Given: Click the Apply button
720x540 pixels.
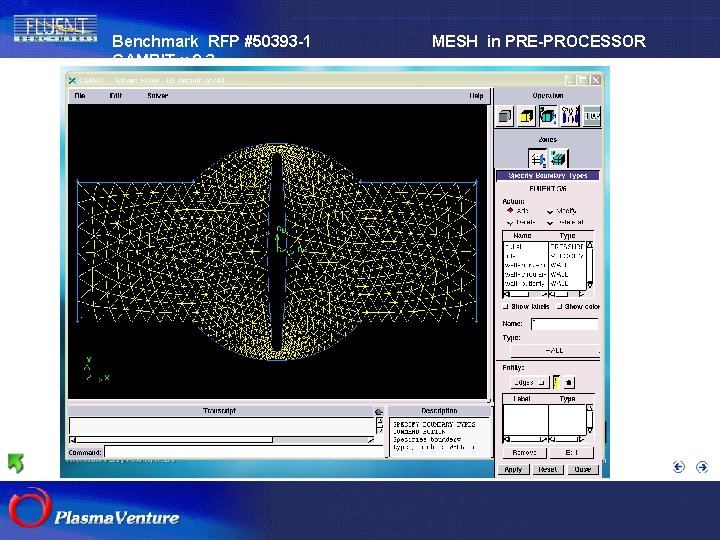Looking at the screenshot, I should [x=513, y=468].
